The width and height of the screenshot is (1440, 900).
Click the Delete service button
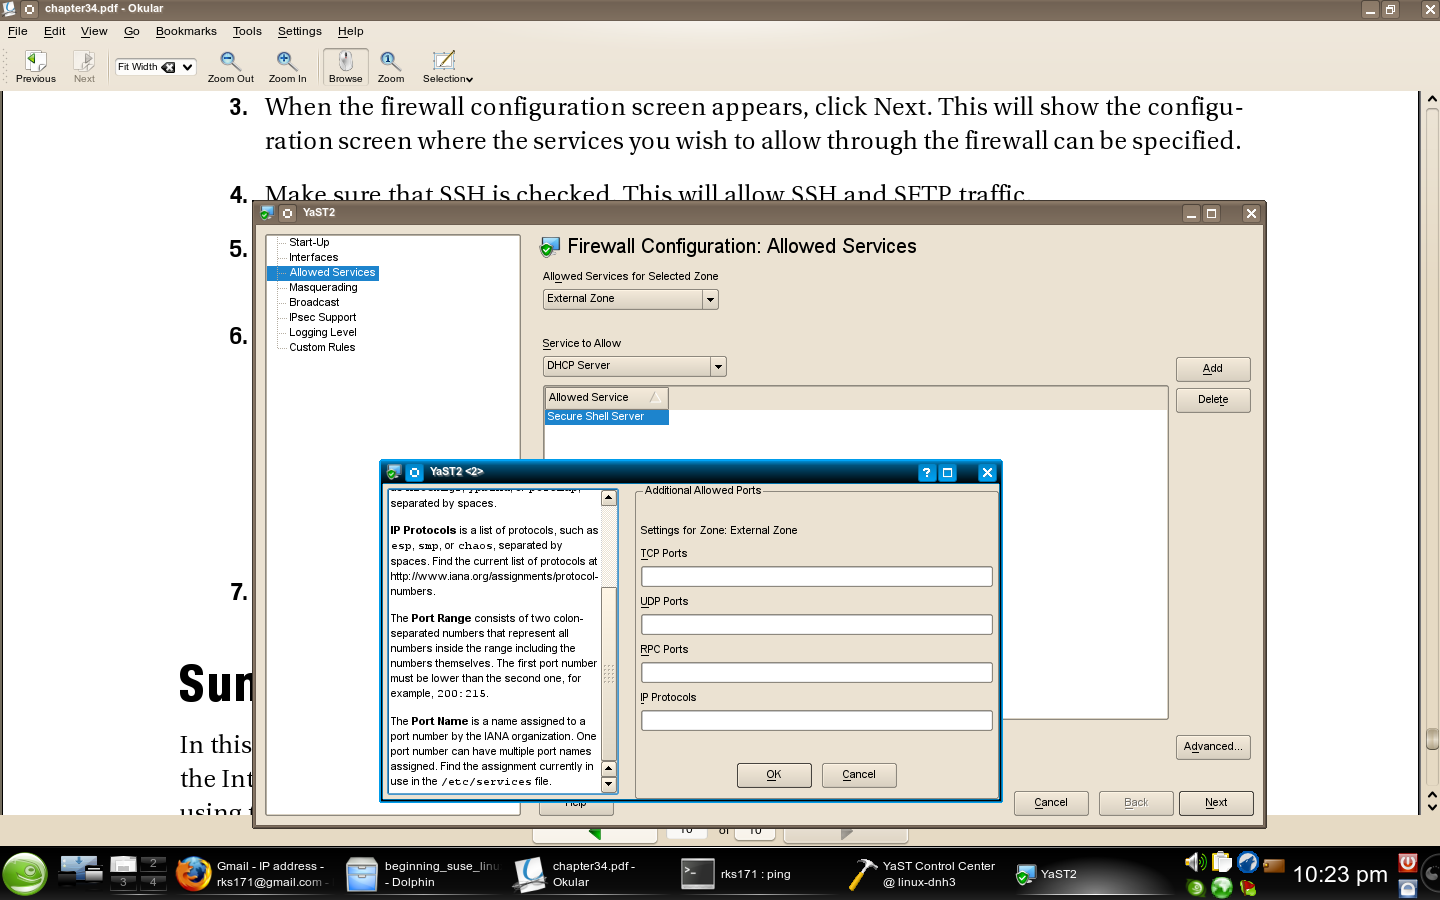[x=1213, y=400]
